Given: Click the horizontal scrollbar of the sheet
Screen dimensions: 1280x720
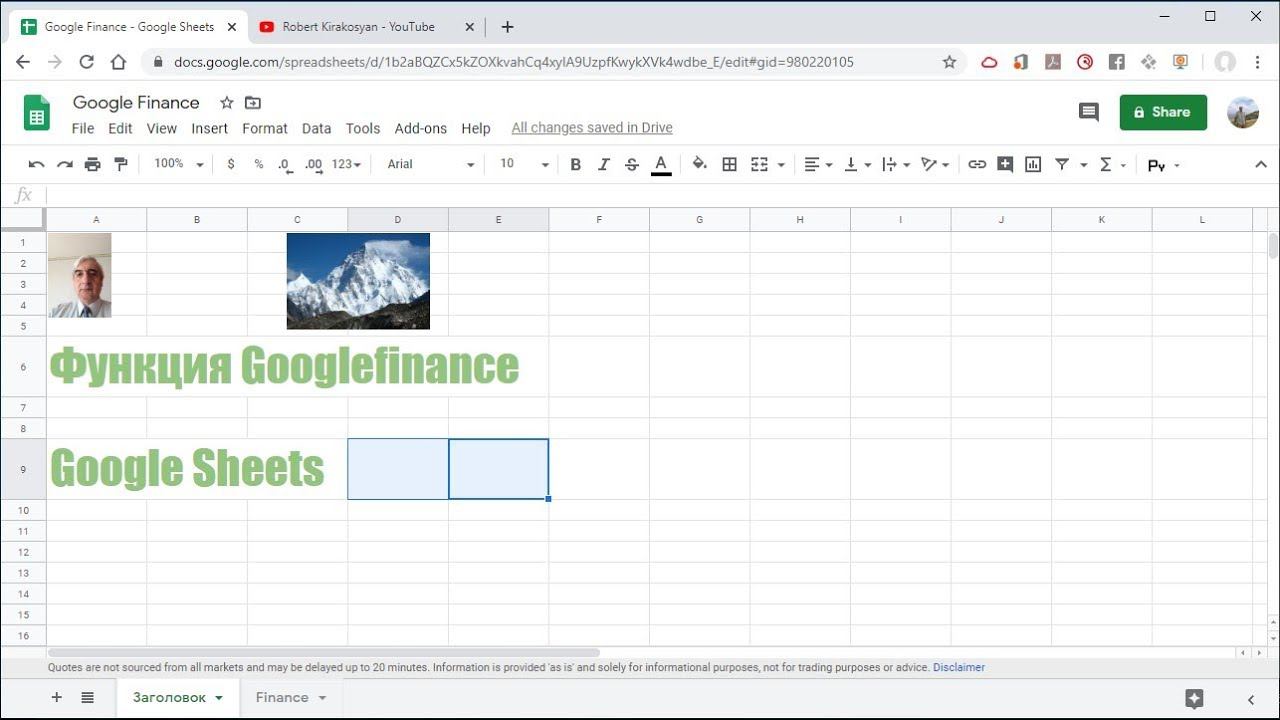Looking at the screenshot, I should pyautogui.click(x=323, y=653).
